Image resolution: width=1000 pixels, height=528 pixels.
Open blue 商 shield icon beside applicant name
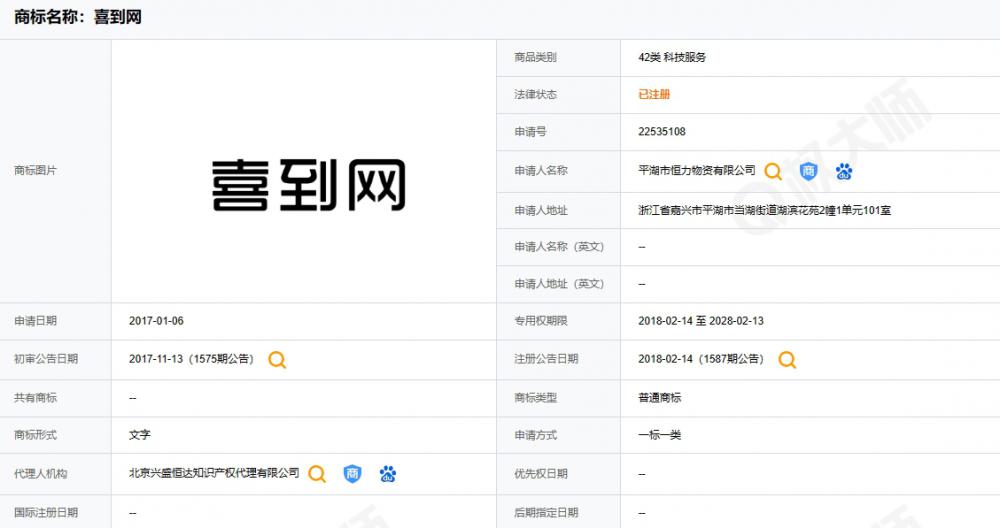(809, 171)
